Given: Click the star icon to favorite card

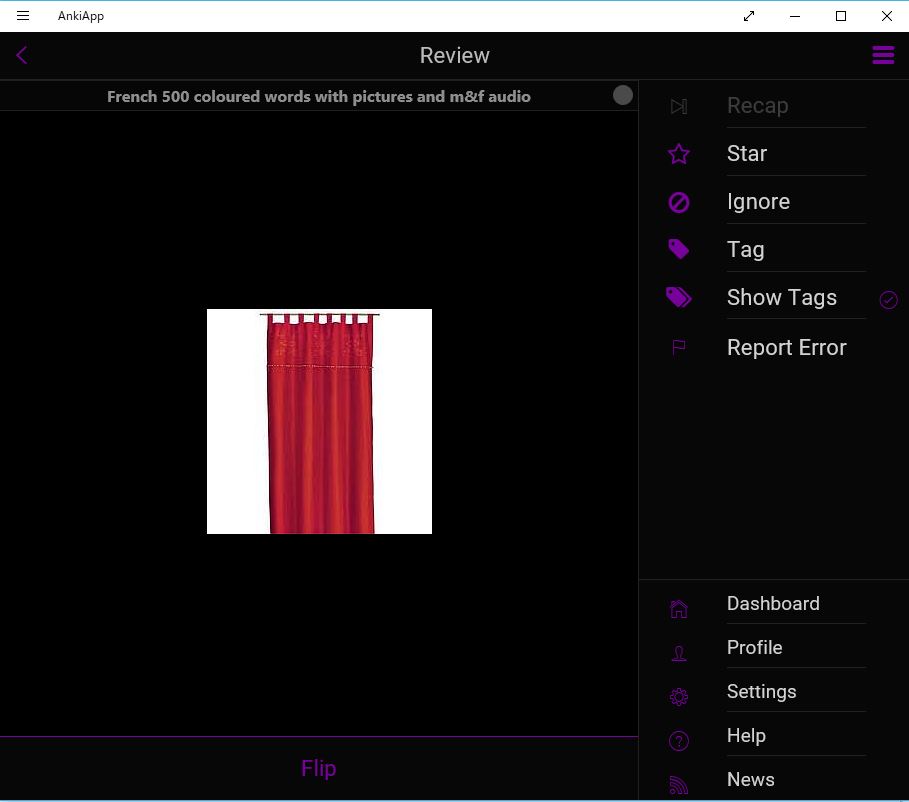Looking at the screenshot, I should coord(679,154).
